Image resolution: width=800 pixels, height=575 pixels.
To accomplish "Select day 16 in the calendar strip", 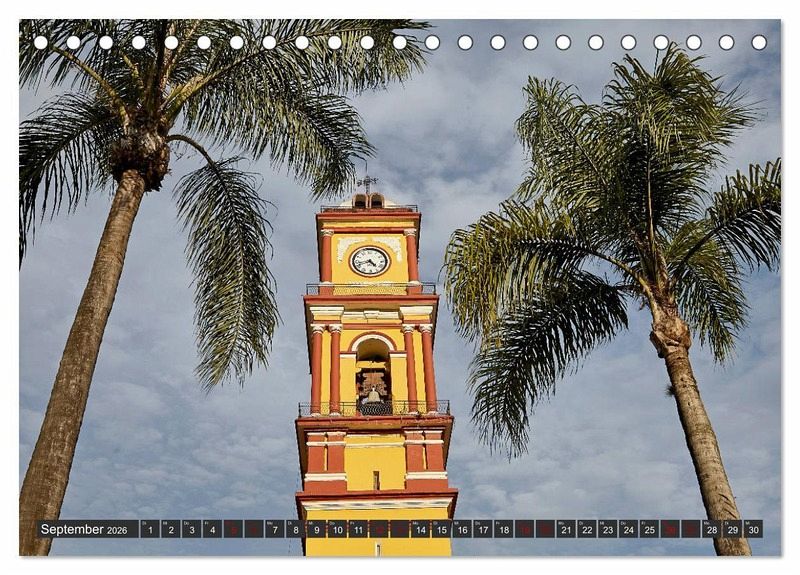I will tap(462, 529).
